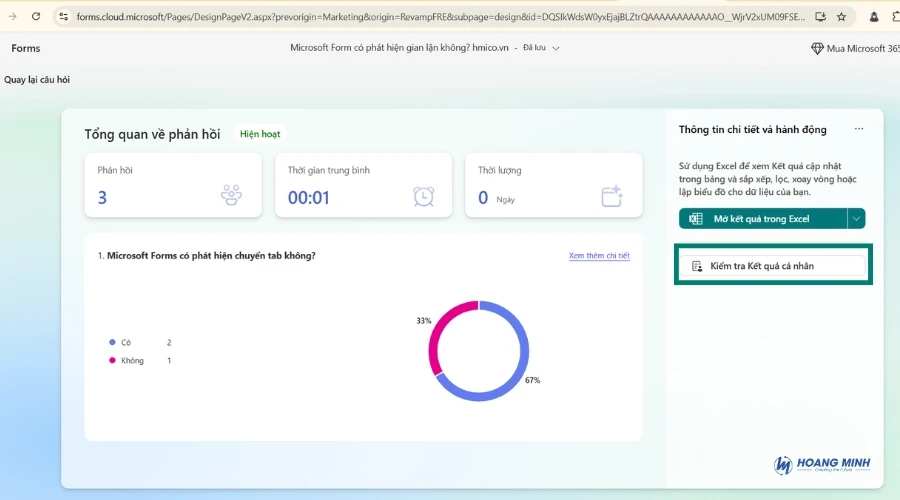Click the Đã lưu saved status text
The width and height of the screenshot is (900, 500).
[x=534, y=48]
